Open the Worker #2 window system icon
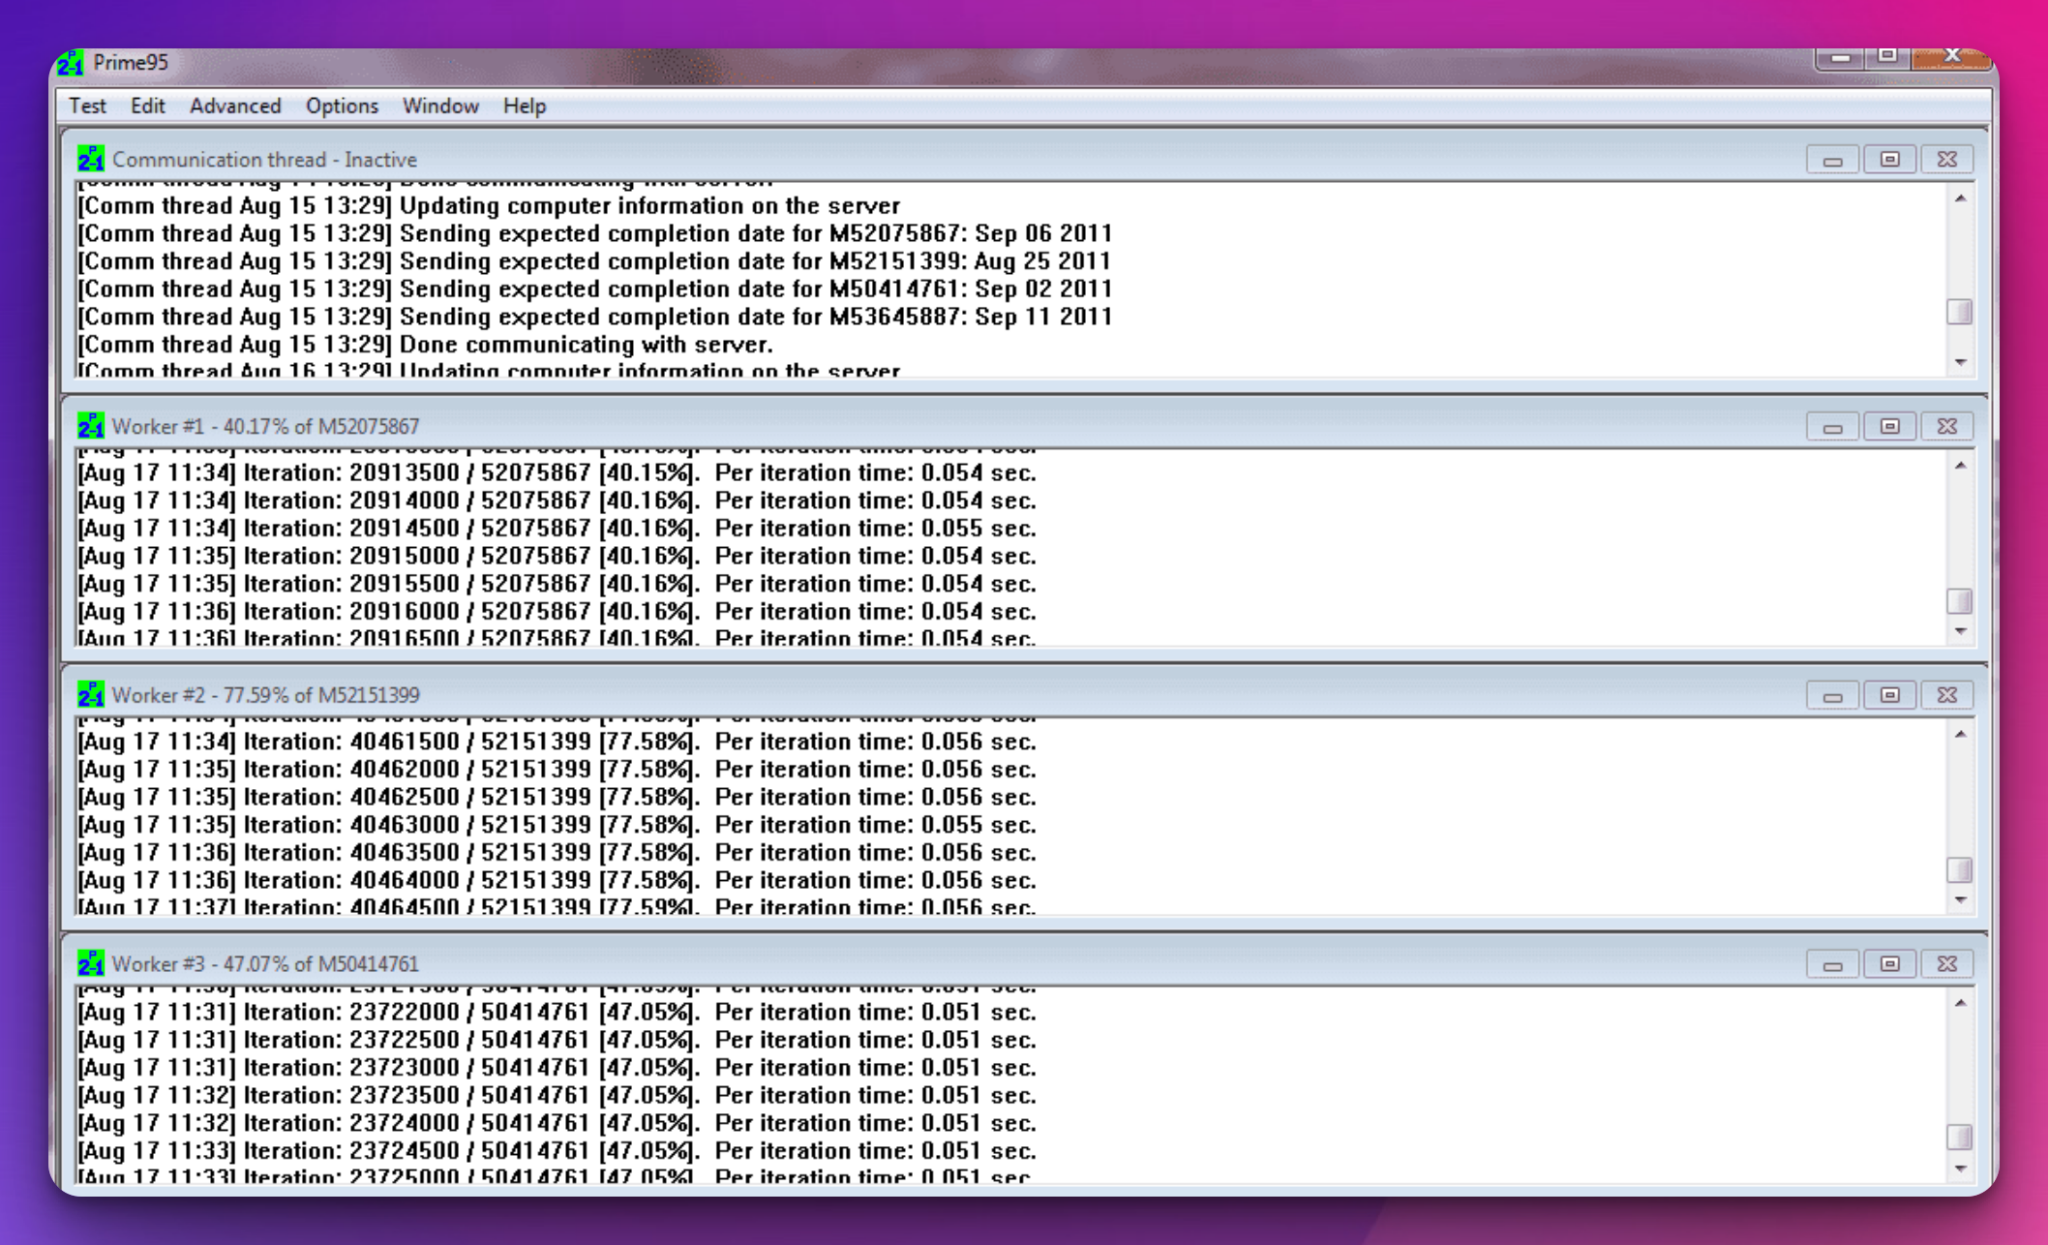Viewport: 2048px width, 1245px height. [90, 694]
